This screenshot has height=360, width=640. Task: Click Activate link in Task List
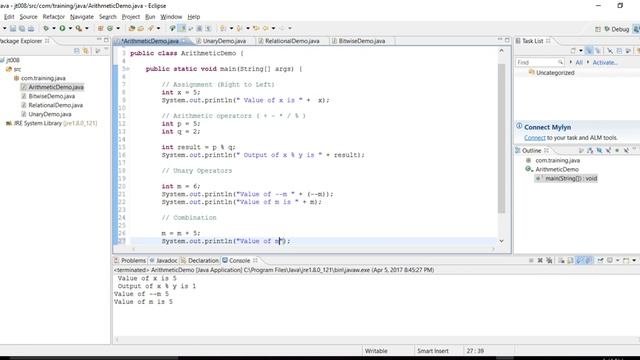click(605, 62)
